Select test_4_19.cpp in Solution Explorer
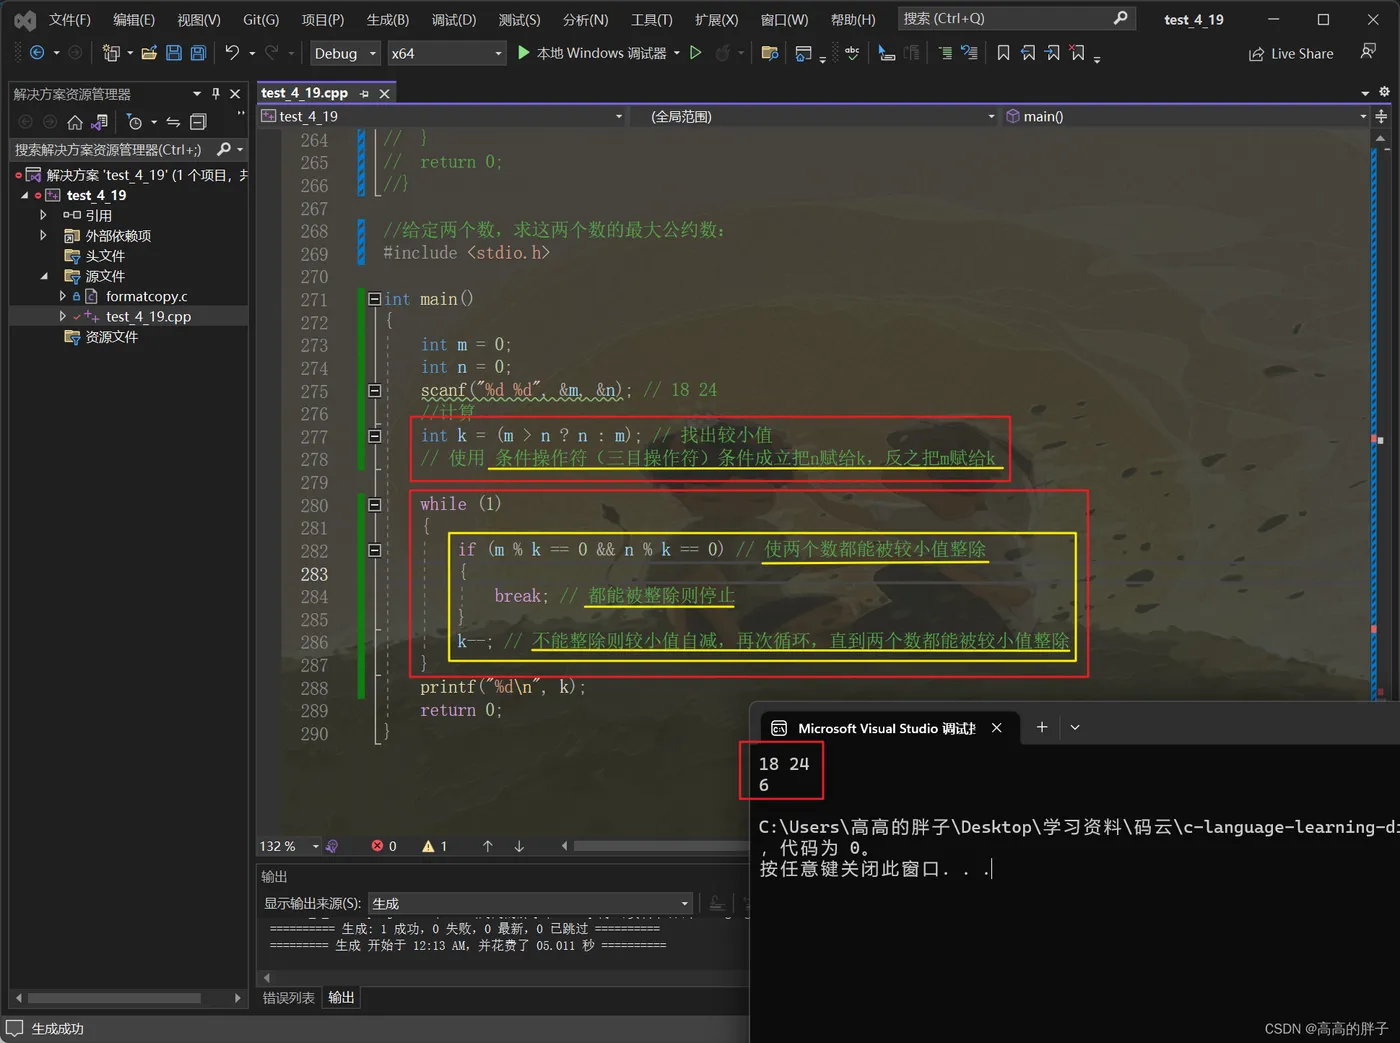This screenshot has height=1043, width=1400. 148,316
